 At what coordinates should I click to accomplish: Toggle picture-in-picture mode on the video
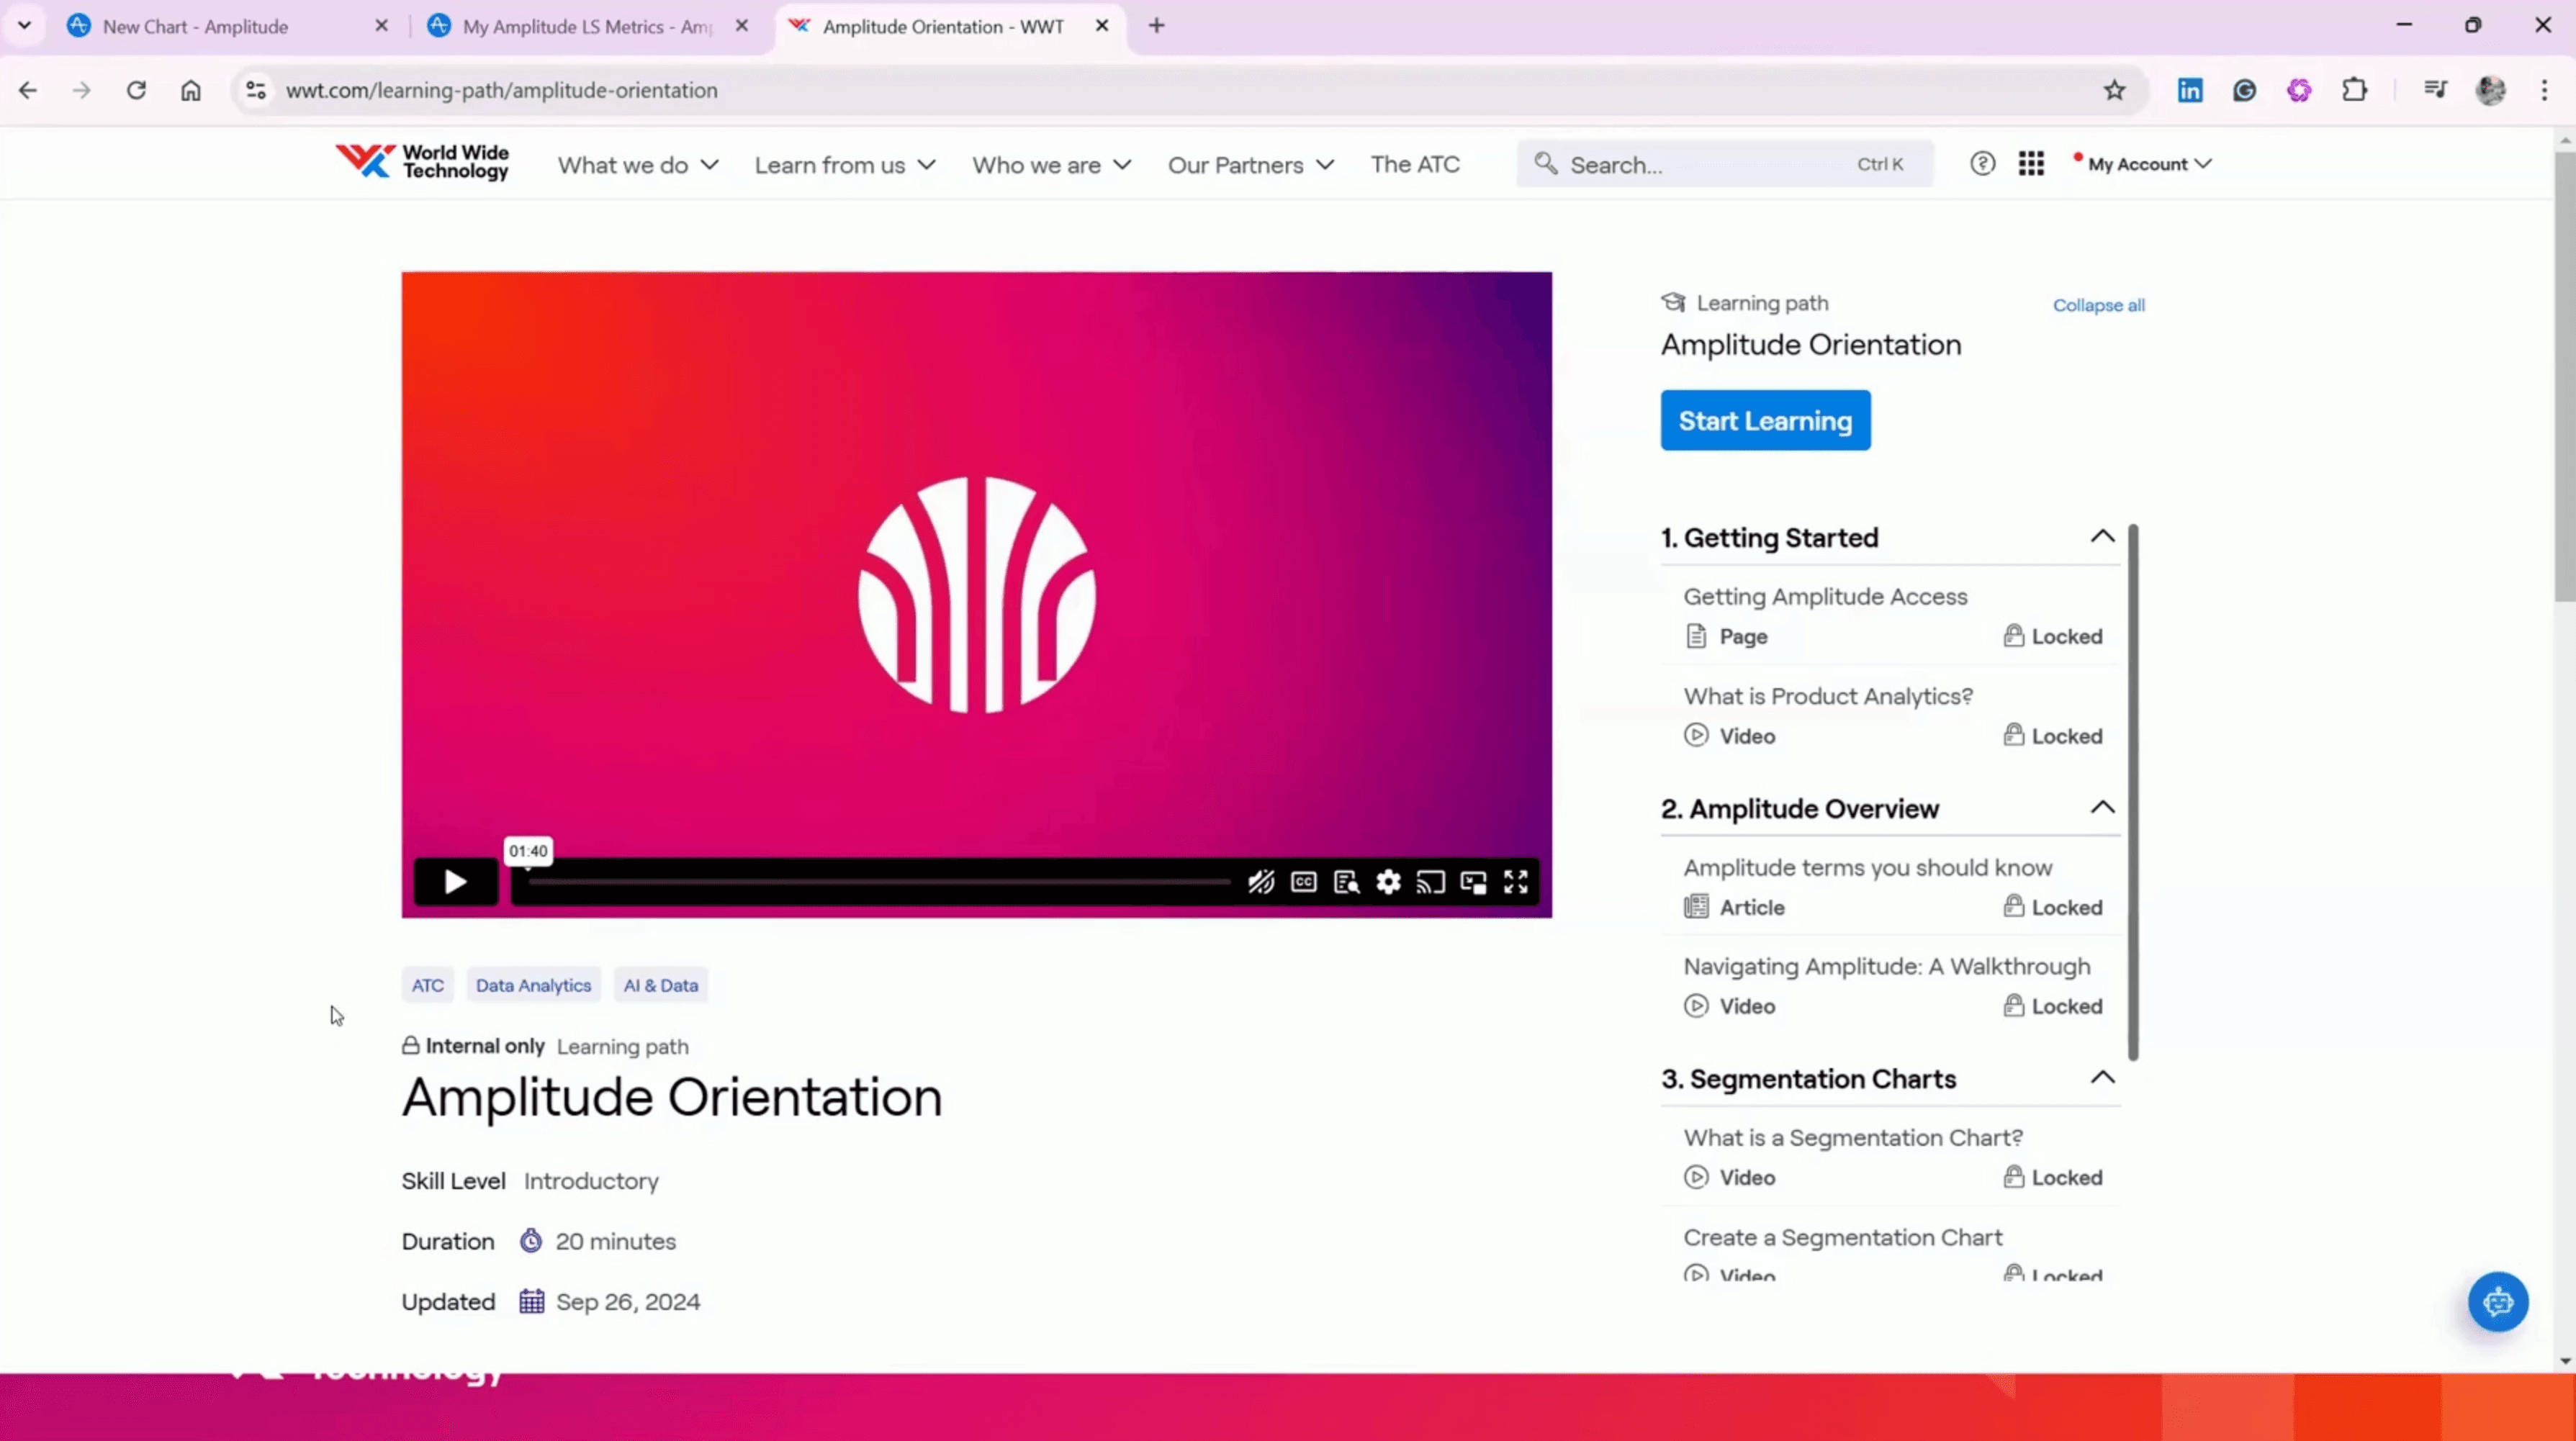point(1472,881)
